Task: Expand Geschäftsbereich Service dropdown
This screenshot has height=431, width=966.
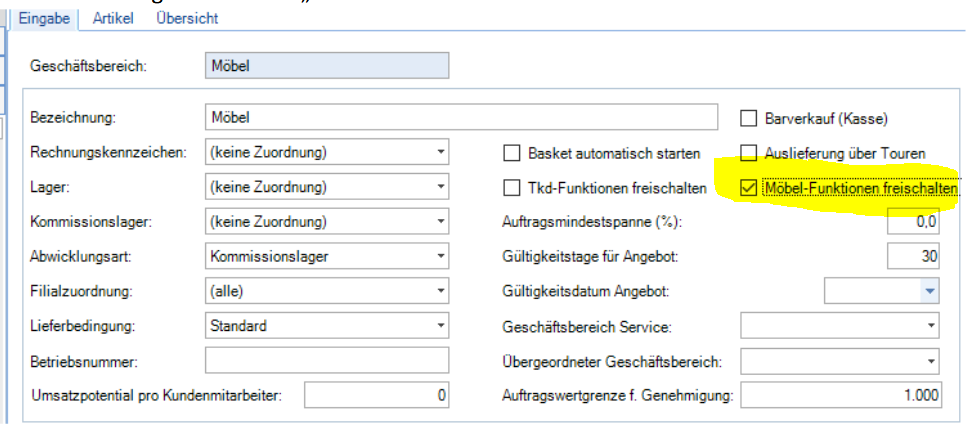Action: (x=931, y=325)
